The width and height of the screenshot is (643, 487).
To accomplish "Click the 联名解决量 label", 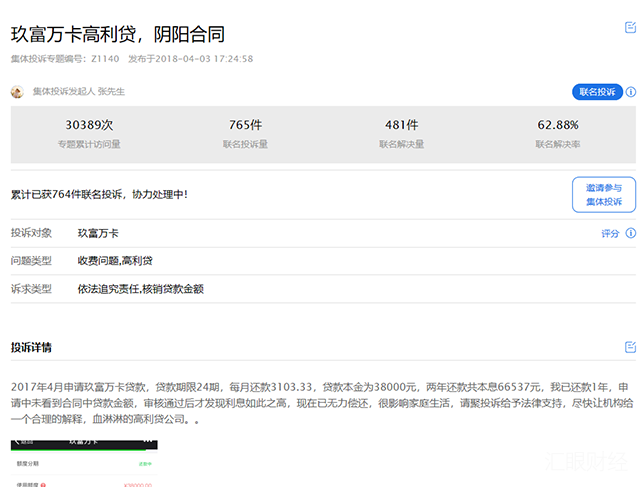I will [x=401, y=144].
